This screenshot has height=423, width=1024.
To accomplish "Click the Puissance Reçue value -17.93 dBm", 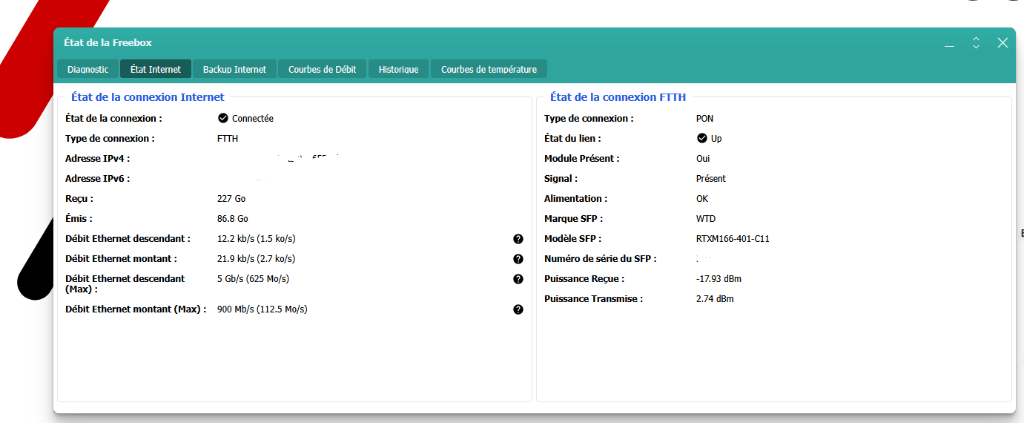I will coord(718,279).
